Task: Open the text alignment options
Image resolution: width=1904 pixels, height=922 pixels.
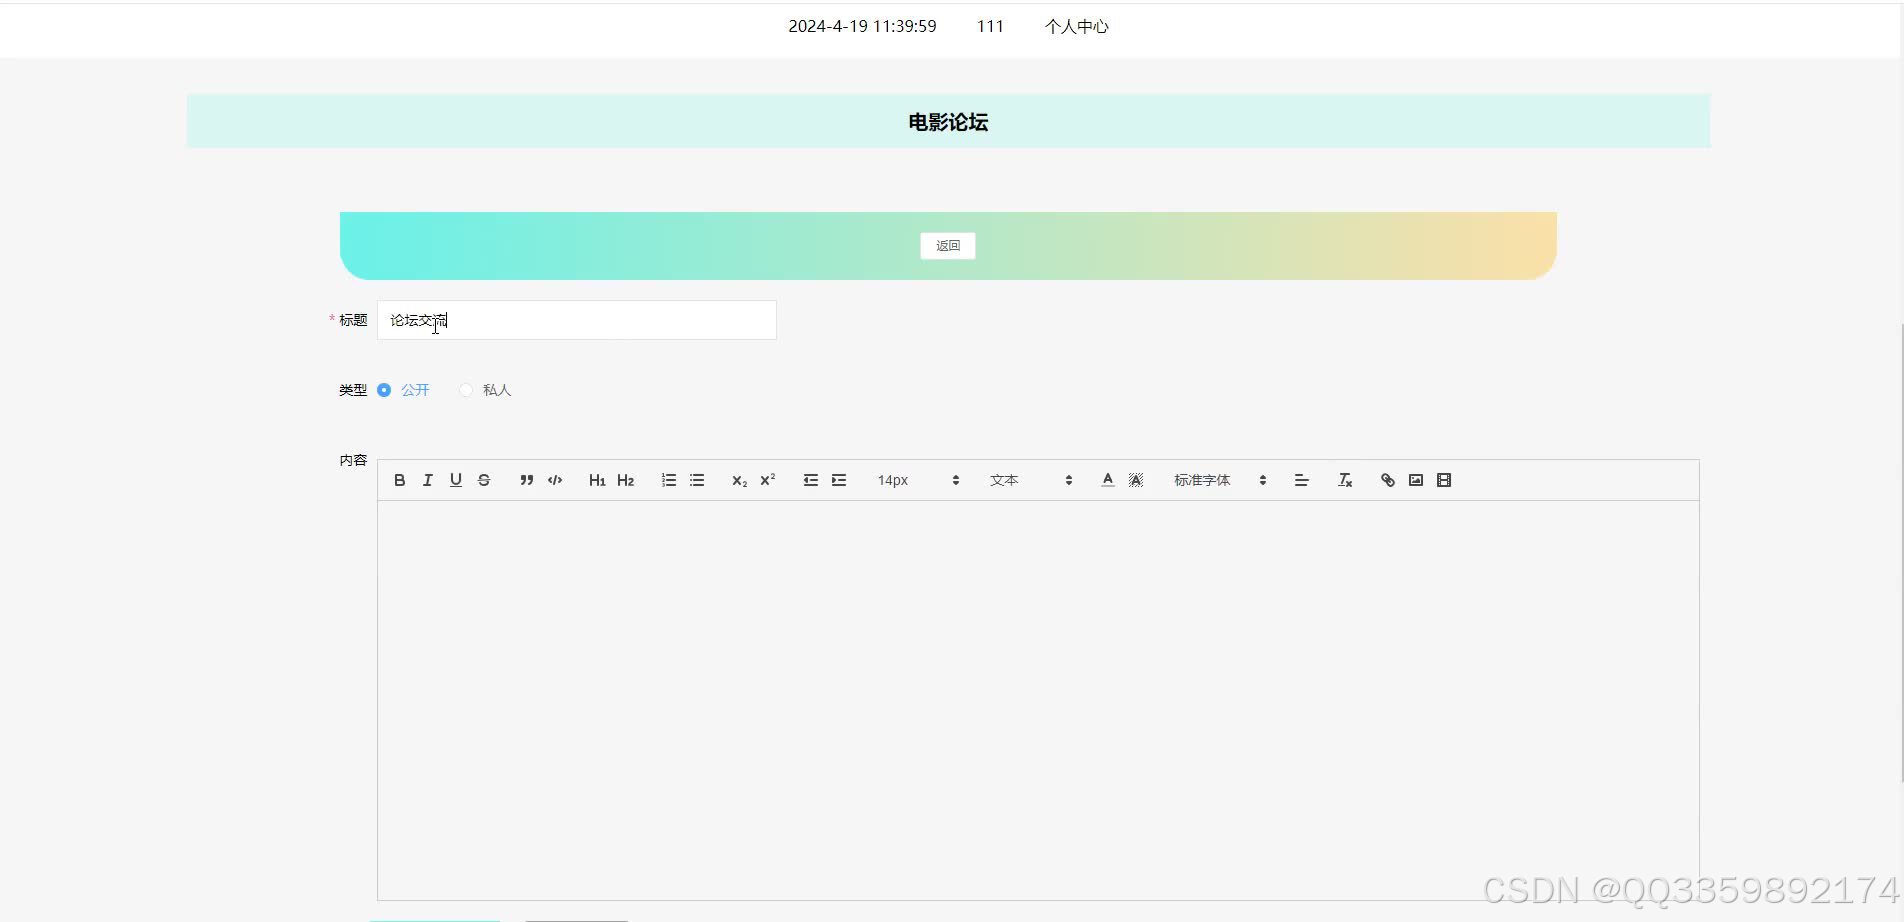Action: [1302, 480]
